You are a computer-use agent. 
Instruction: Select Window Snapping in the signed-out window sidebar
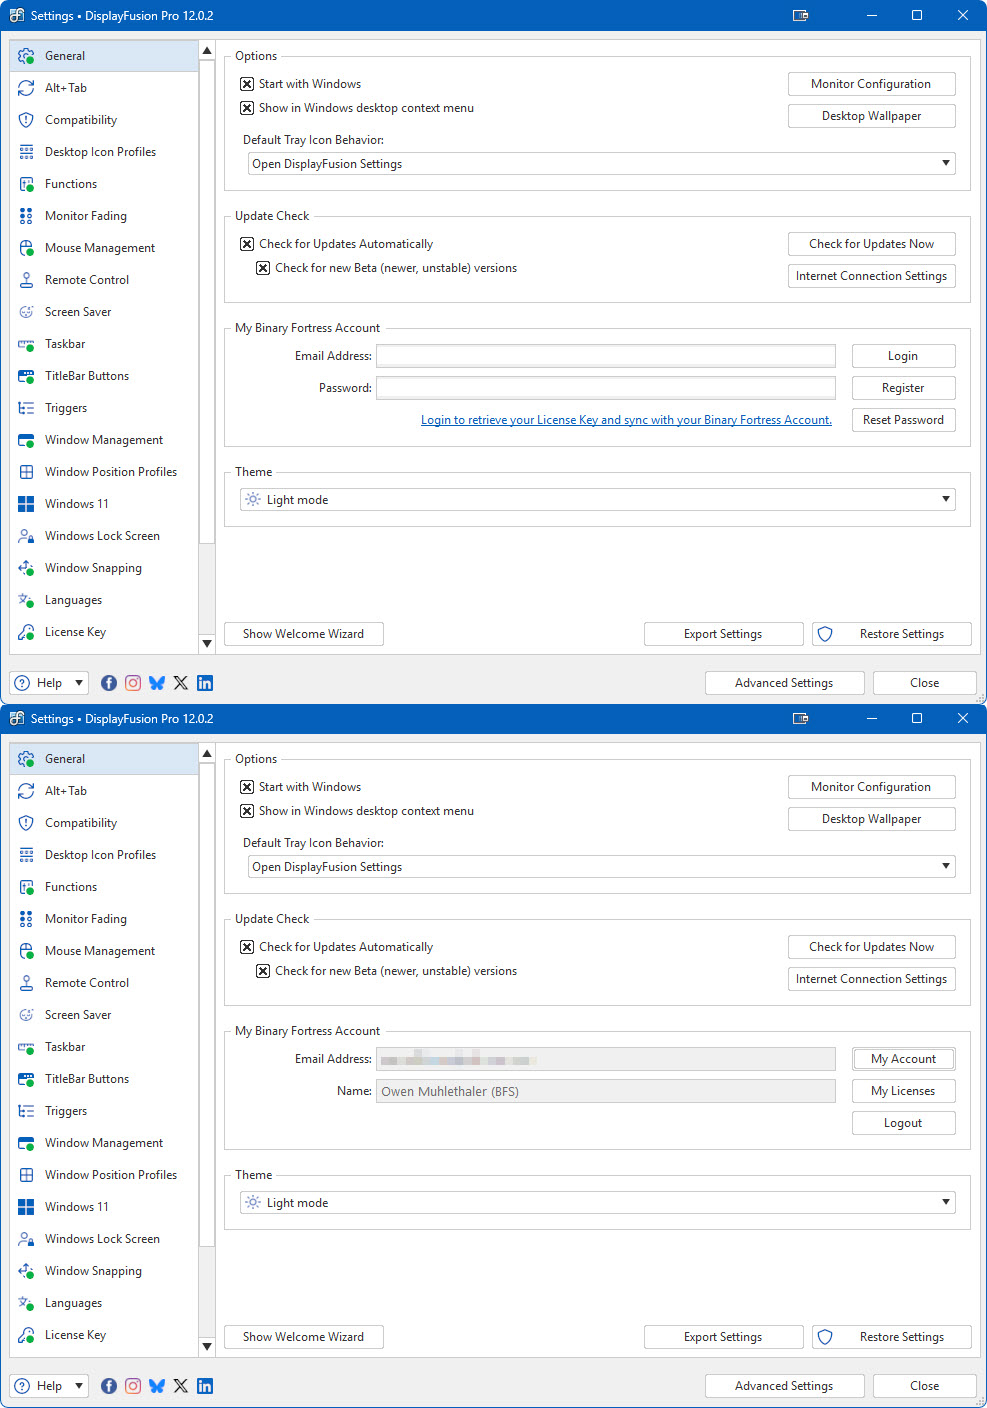pos(93,568)
